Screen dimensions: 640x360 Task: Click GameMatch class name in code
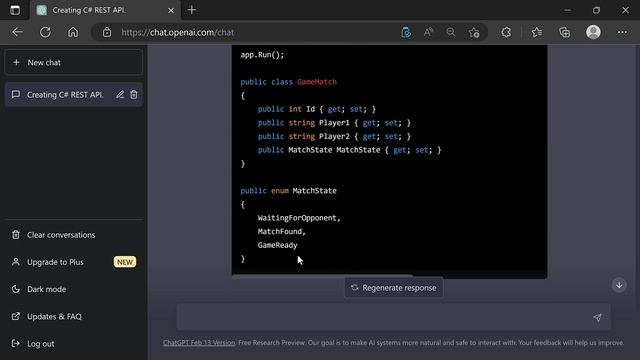(317, 82)
